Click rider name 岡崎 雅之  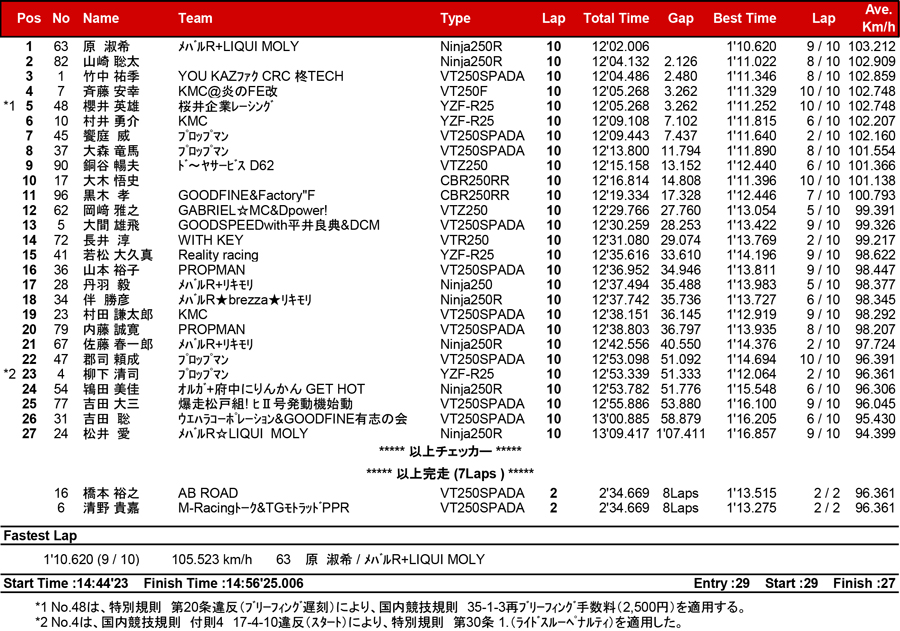[x=111, y=211]
